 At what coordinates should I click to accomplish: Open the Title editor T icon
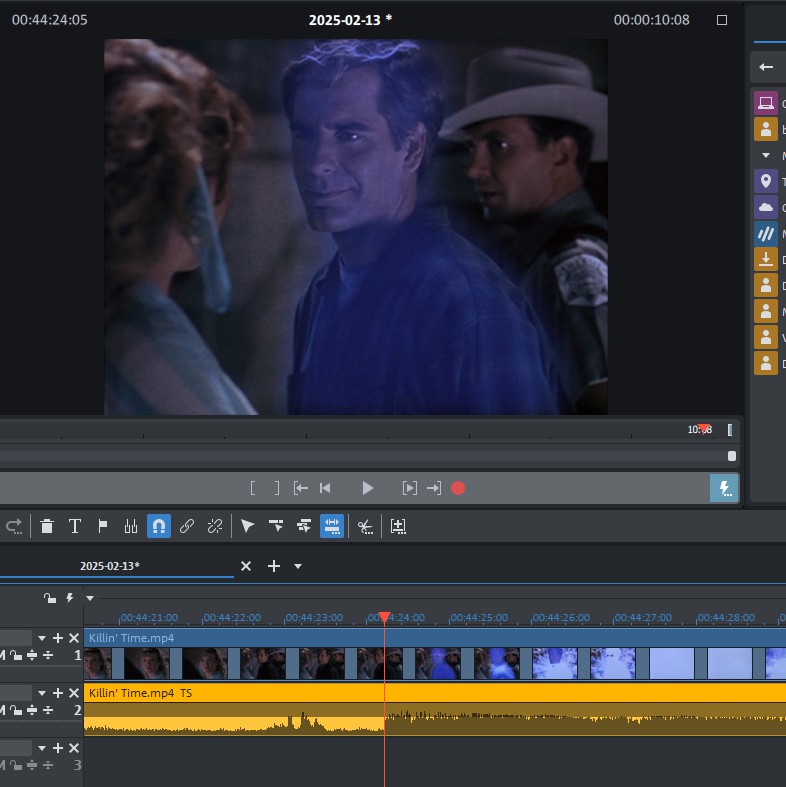[x=74, y=526]
